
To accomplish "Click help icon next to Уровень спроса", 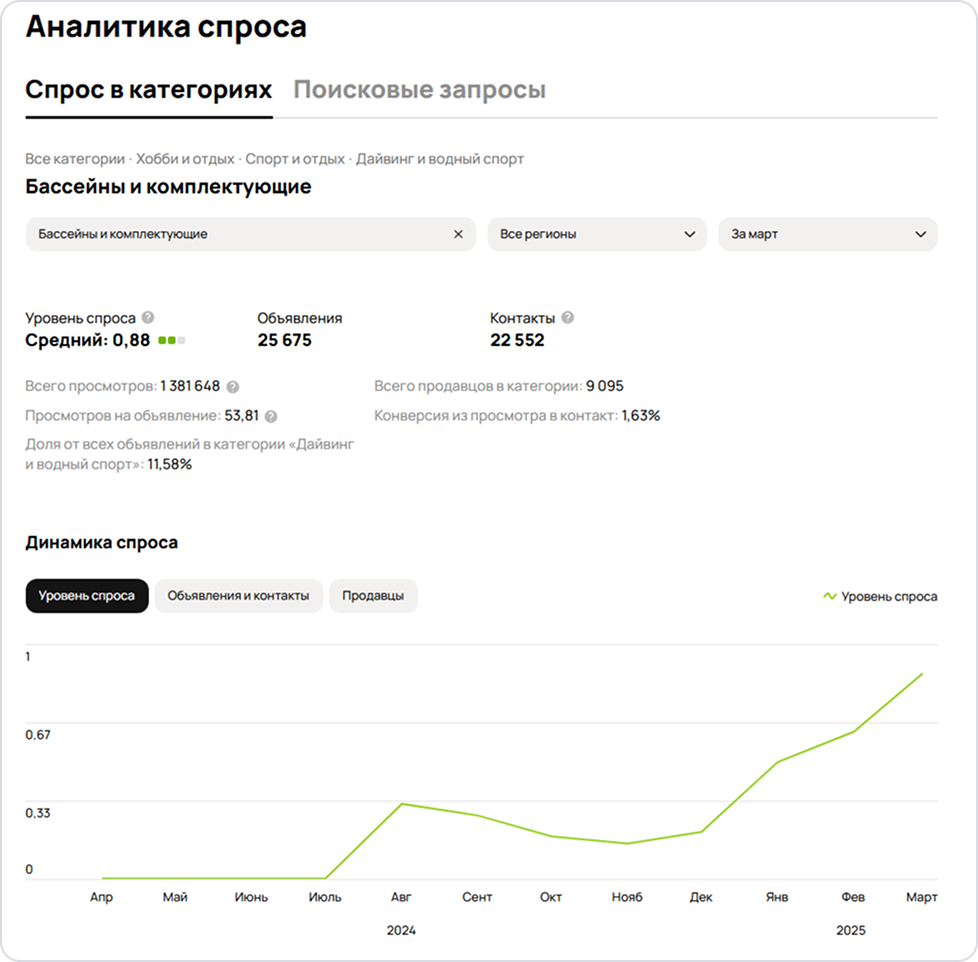I will [x=148, y=318].
